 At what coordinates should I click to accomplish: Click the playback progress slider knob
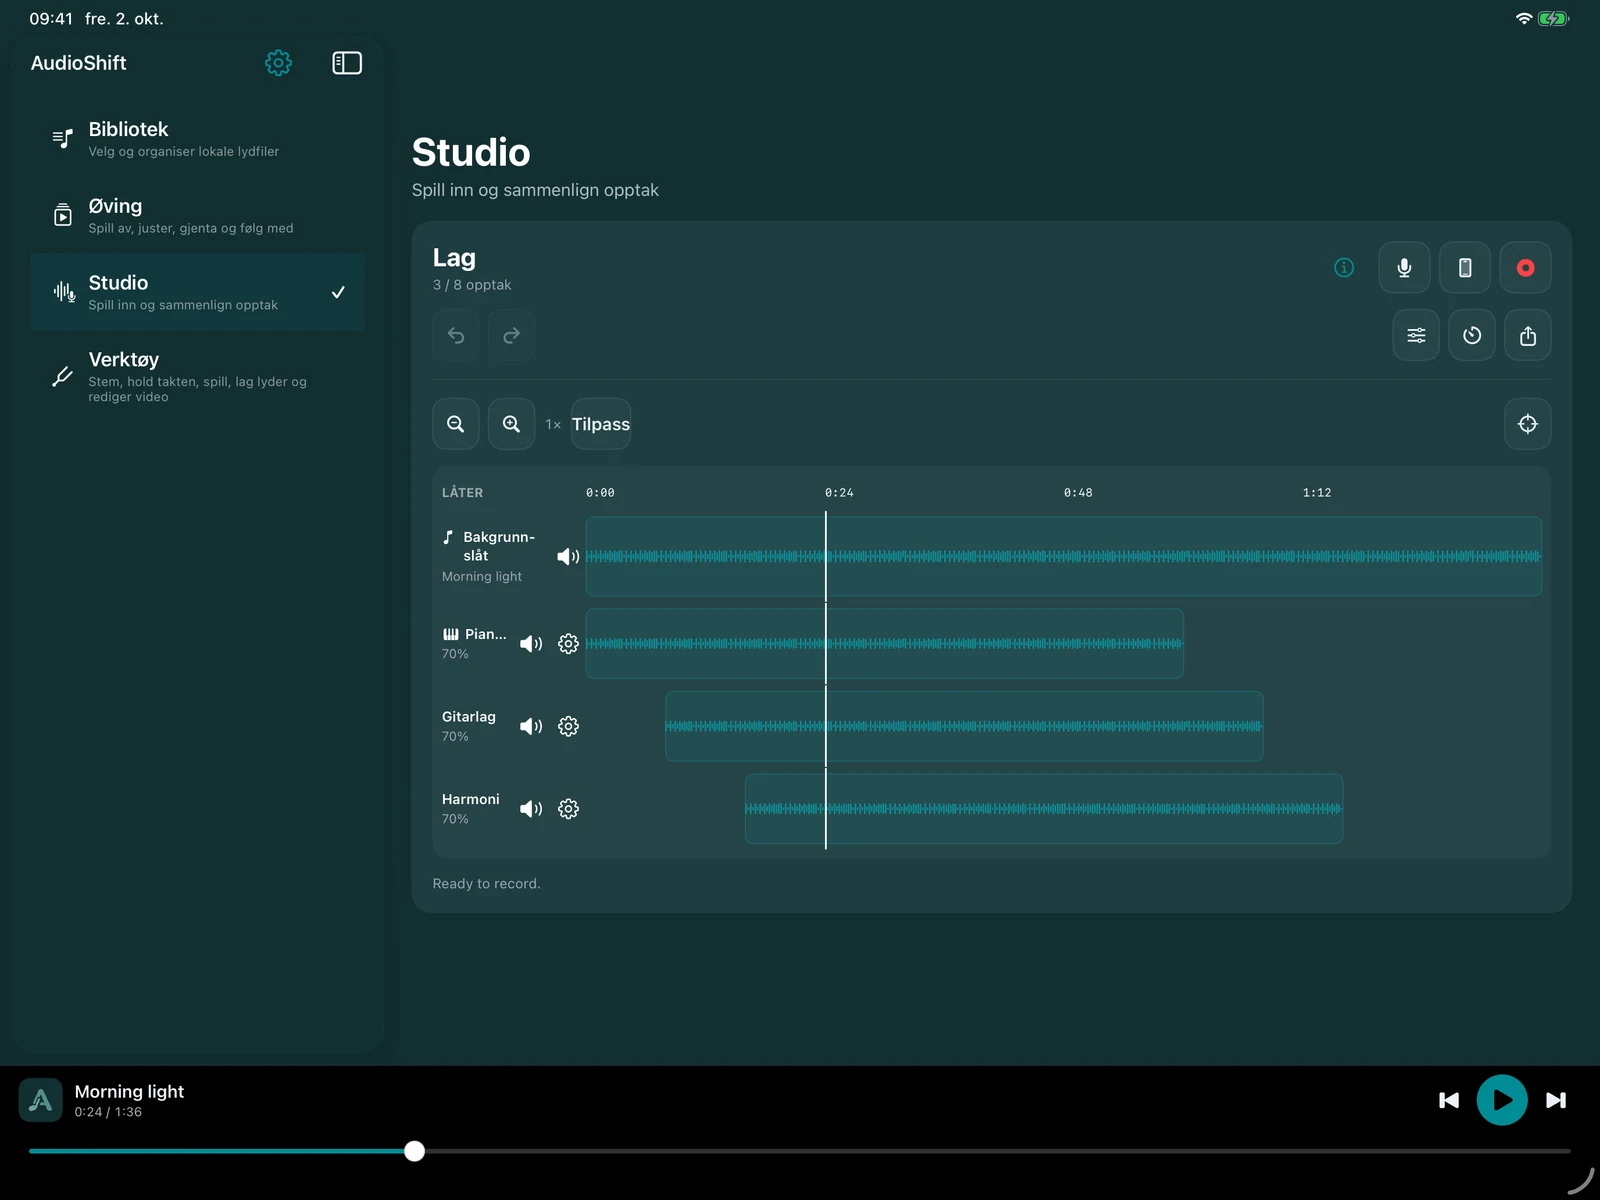point(415,1151)
